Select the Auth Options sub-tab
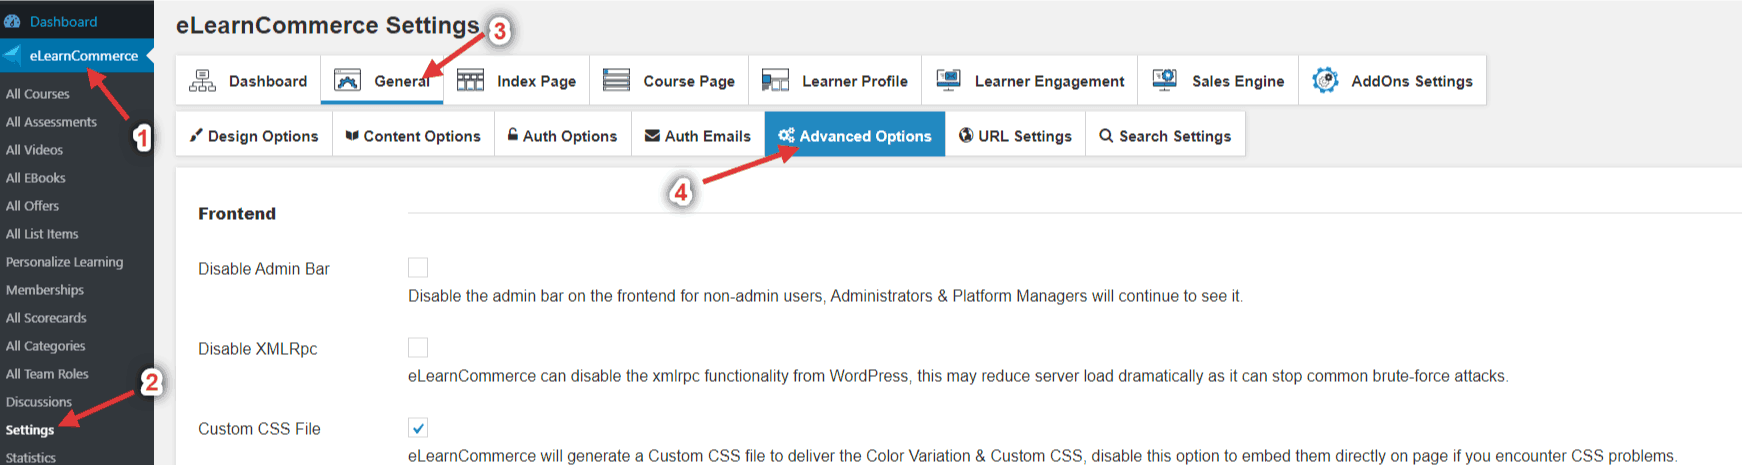The height and width of the screenshot is (465, 1742). (x=563, y=136)
